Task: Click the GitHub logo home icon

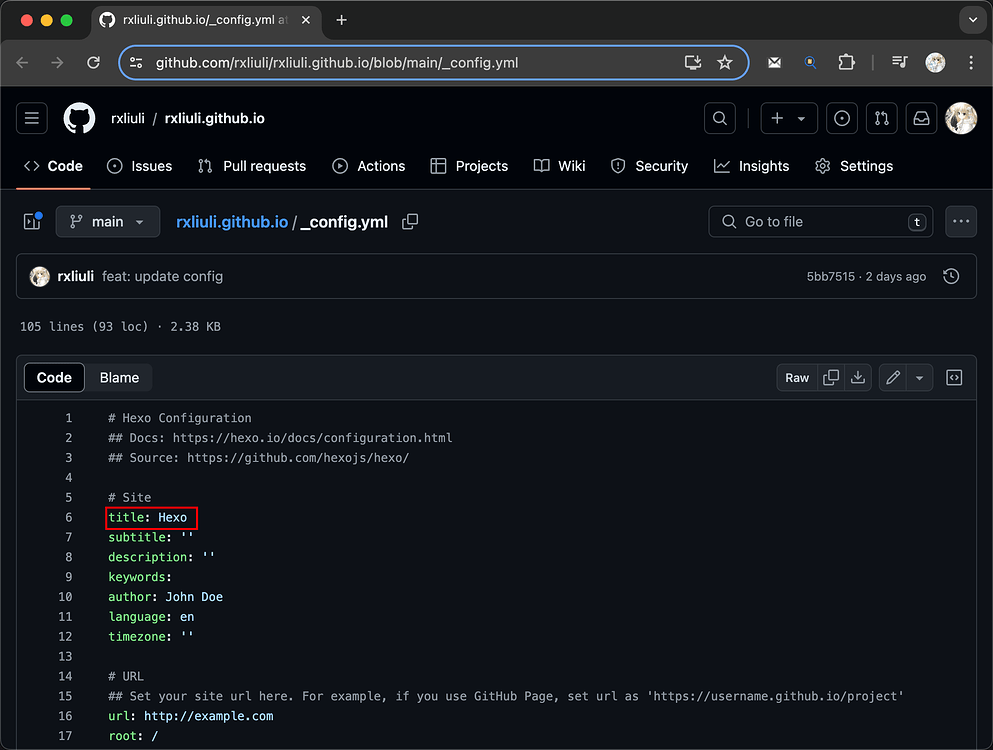Action: [x=80, y=118]
